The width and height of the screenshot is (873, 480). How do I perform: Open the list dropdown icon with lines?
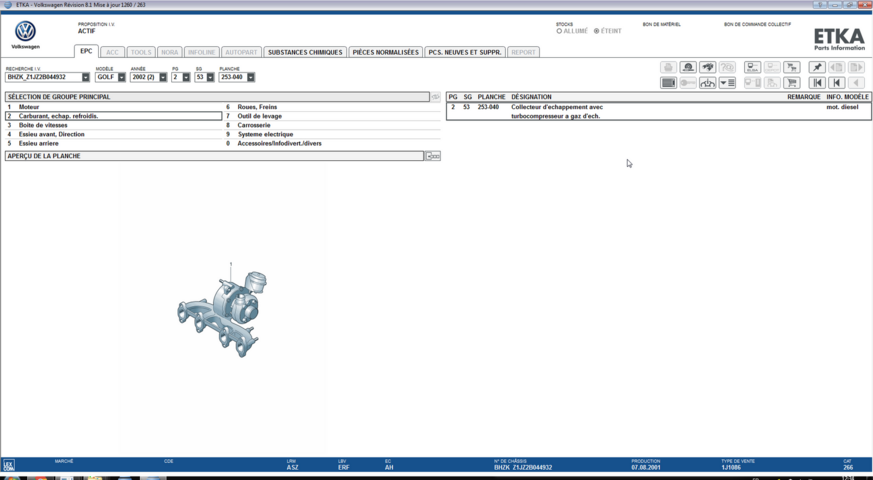click(x=727, y=83)
